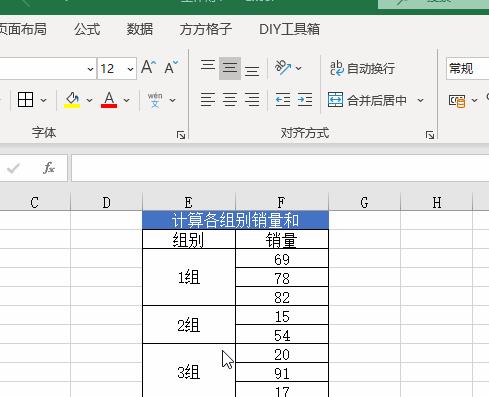Select column F header
The image size is (489, 397).
(x=282, y=202)
